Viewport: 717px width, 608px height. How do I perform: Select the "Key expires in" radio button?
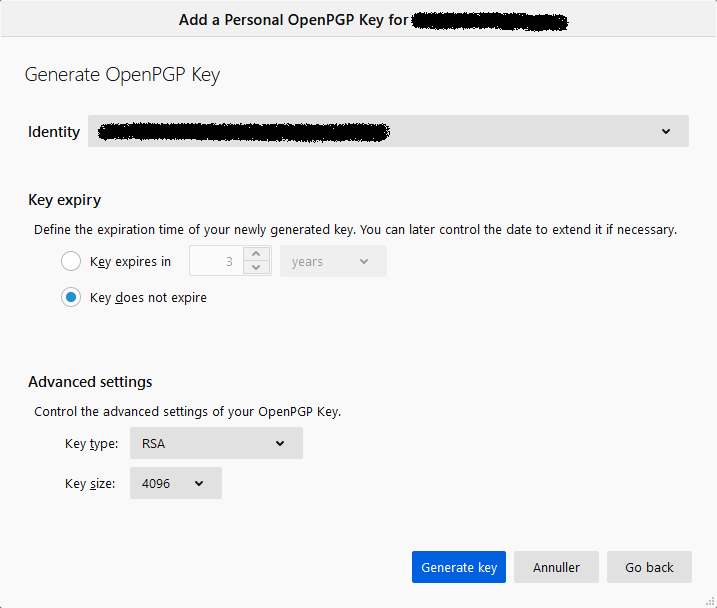pos(71,262)
